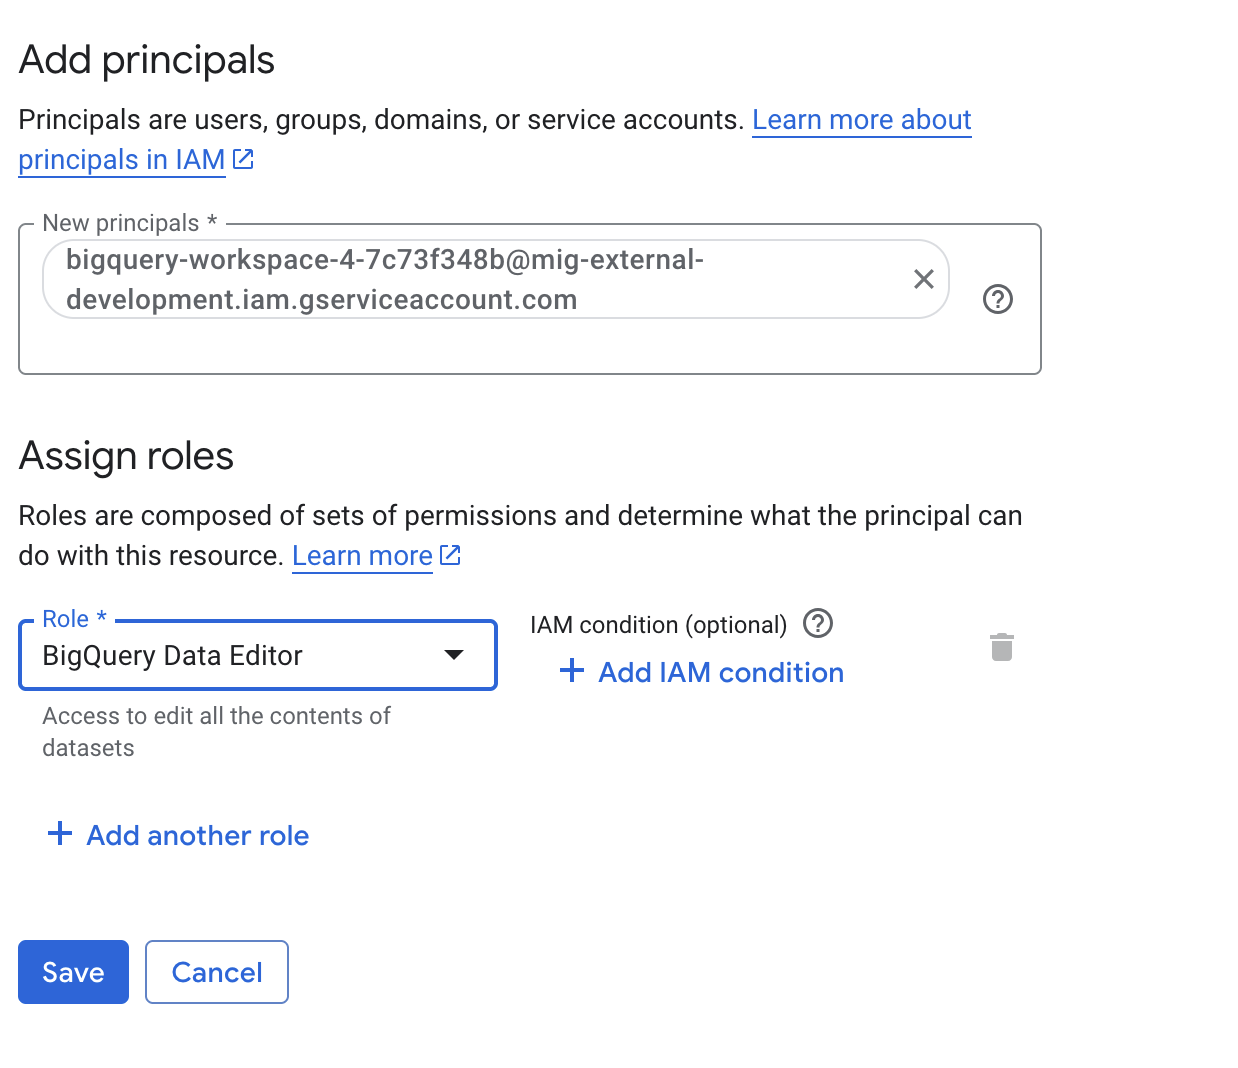Screen dimensions: 1238x1068
Task: Open the New principals help icon
Action: [997, 299]
